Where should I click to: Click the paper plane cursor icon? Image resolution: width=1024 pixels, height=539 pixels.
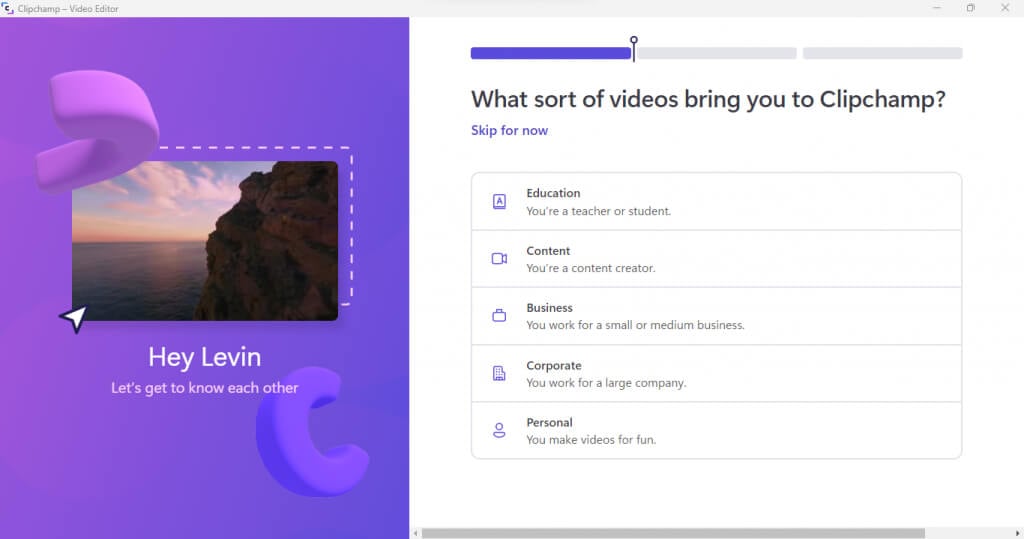point(74,319)
